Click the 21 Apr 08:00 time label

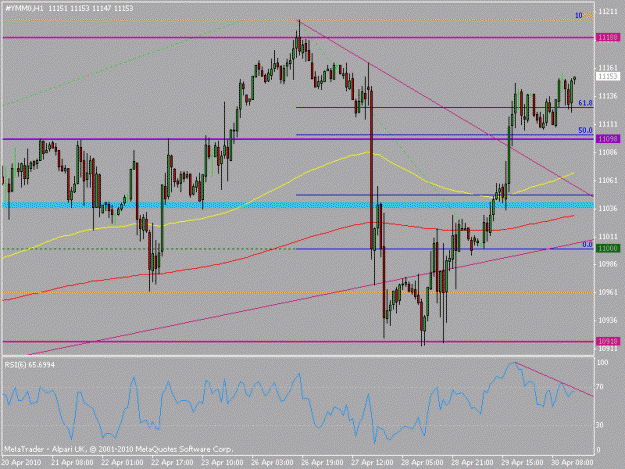coord(72,462)
